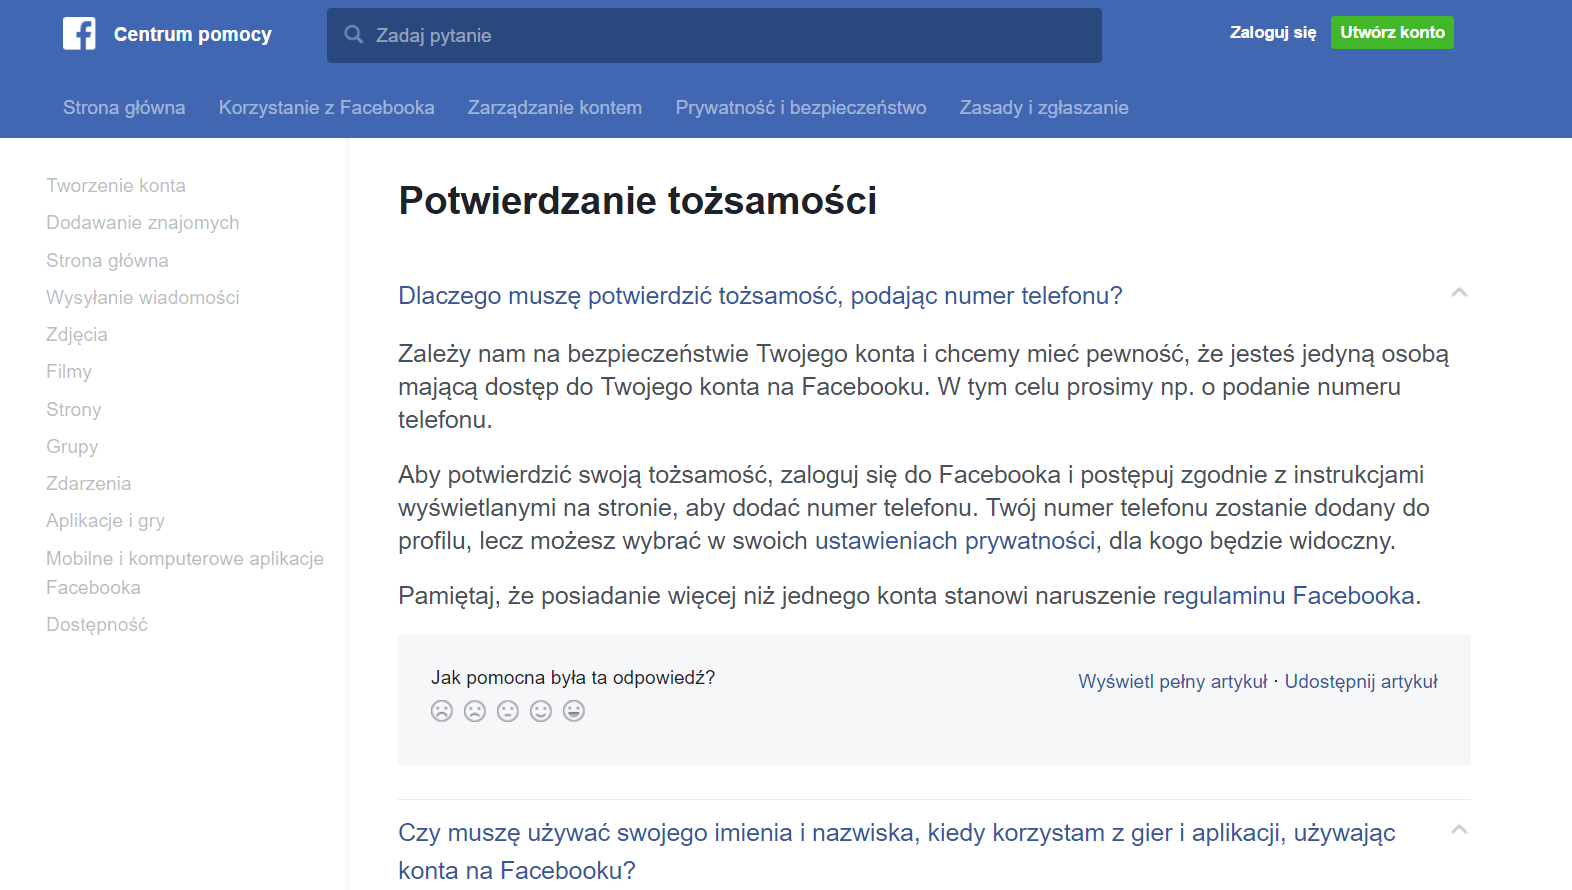Select Wysyłanie wiadomości in sidebar
This screenshot has height=890, width=1572.
coord(143,298)
